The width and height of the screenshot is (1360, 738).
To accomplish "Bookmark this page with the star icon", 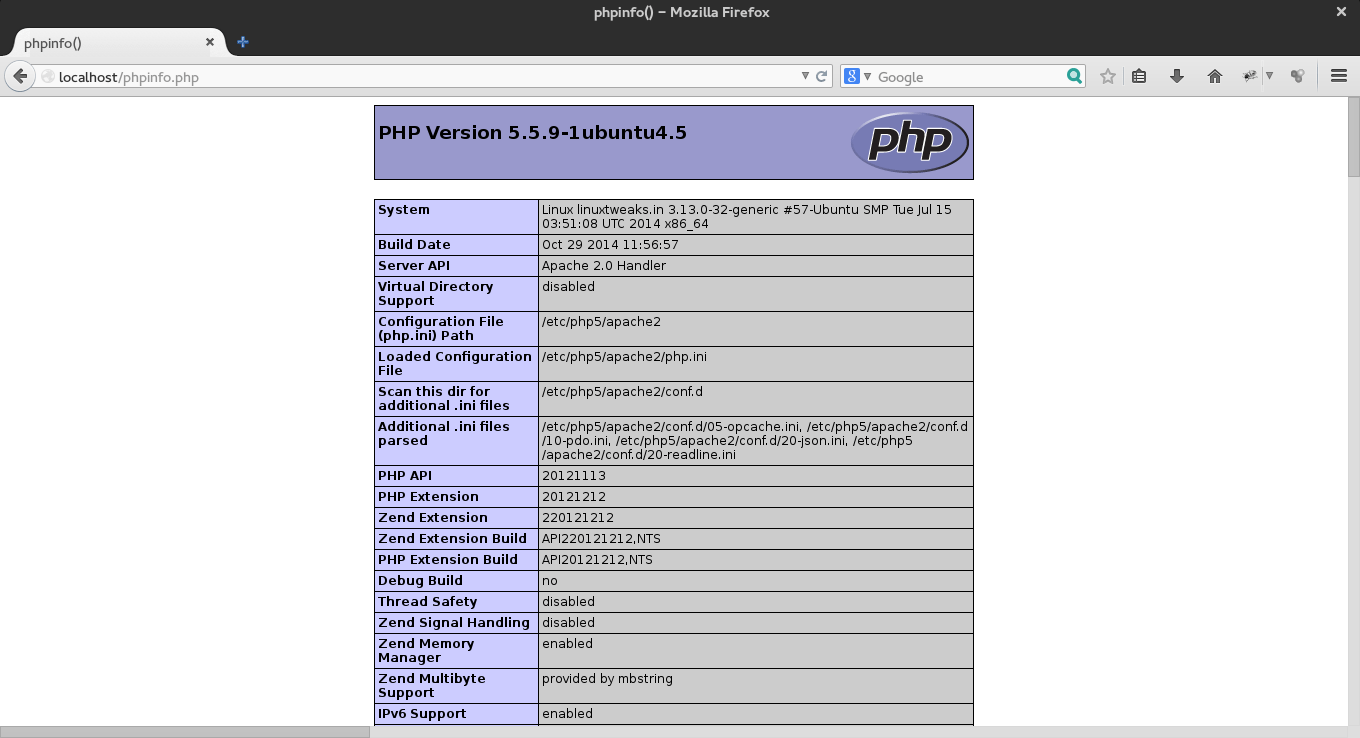I will tap(1107, 76).
